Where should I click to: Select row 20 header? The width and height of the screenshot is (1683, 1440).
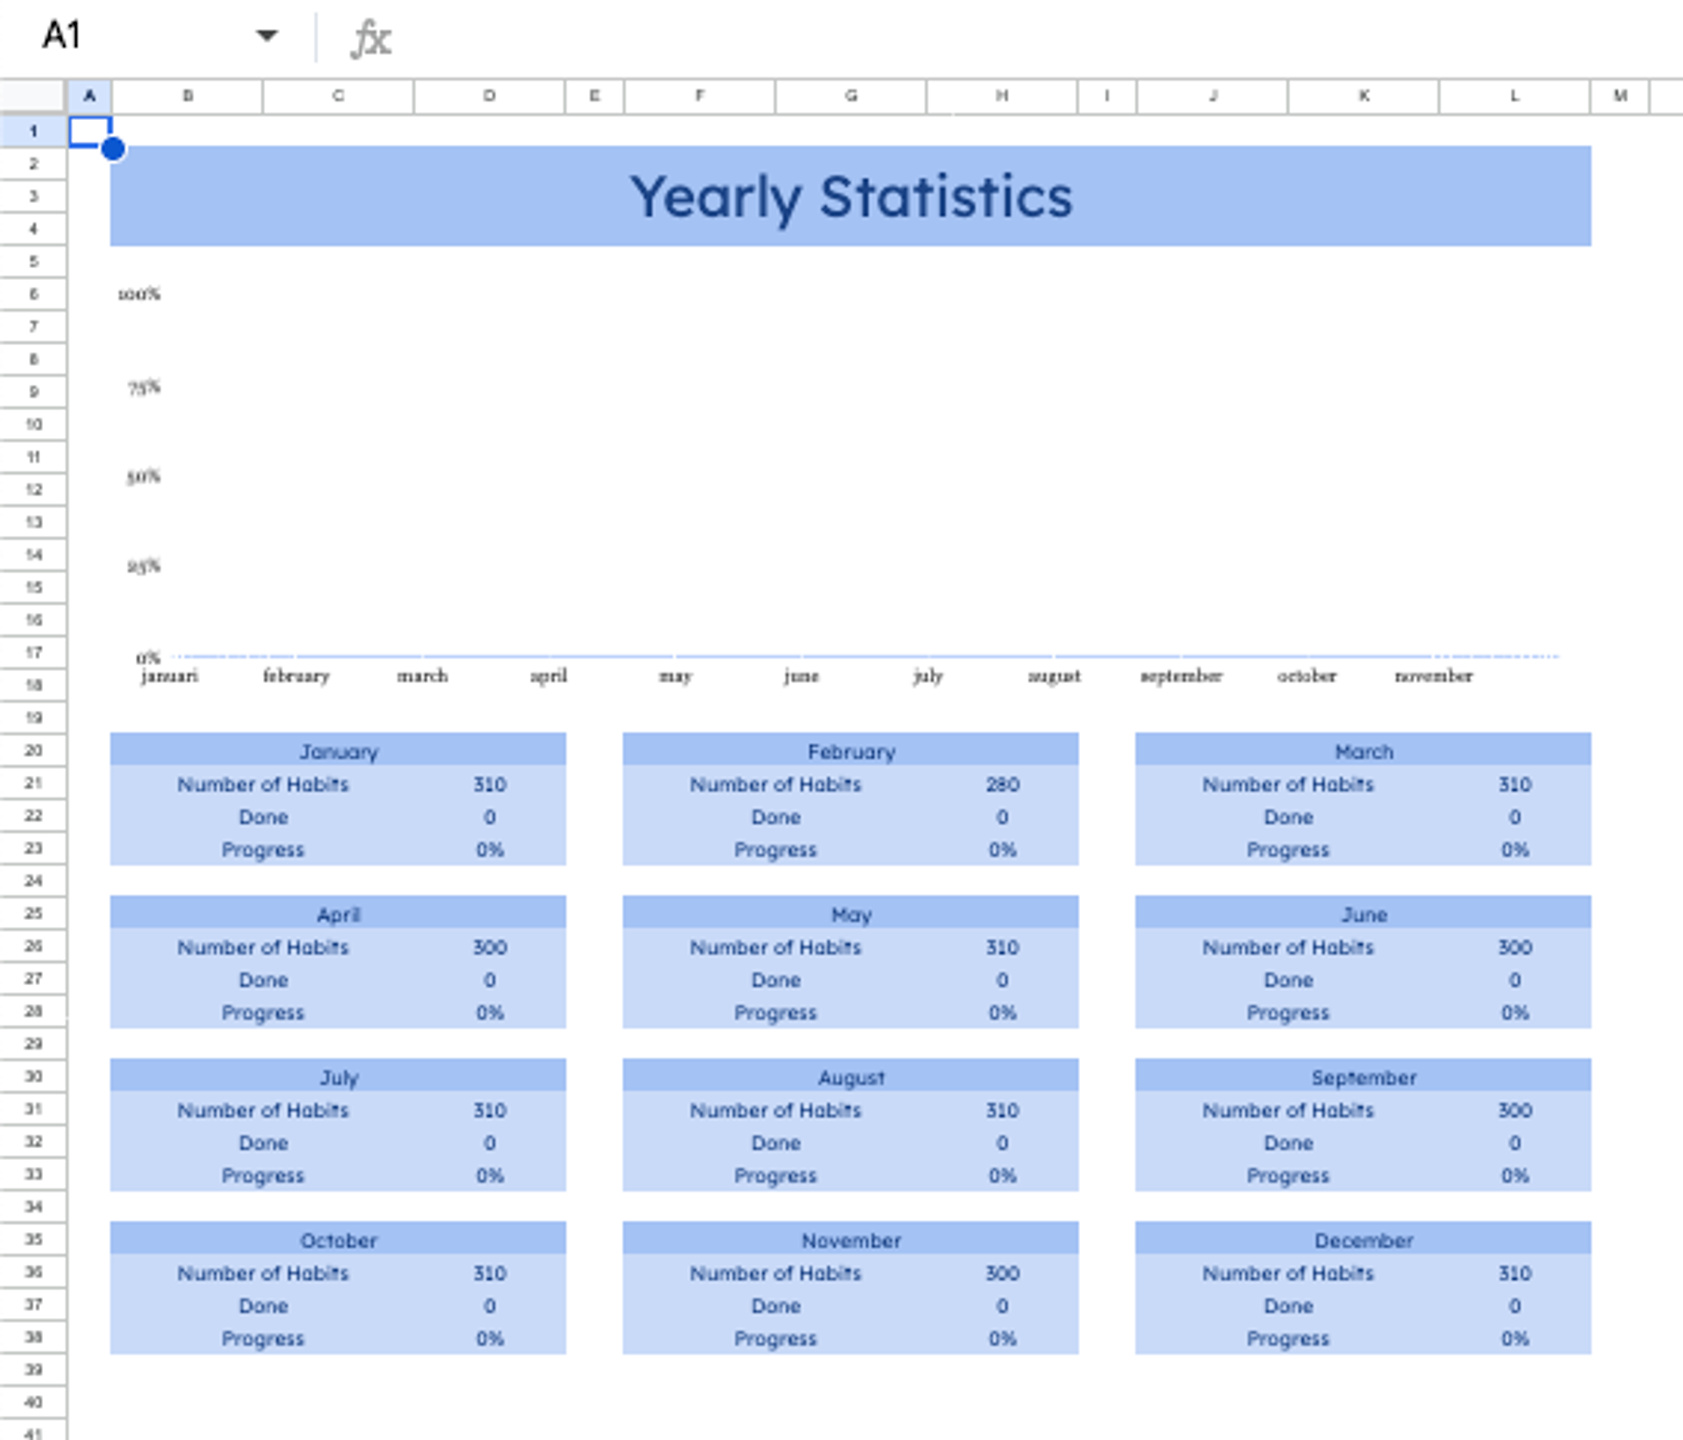(x=33, y=750)
